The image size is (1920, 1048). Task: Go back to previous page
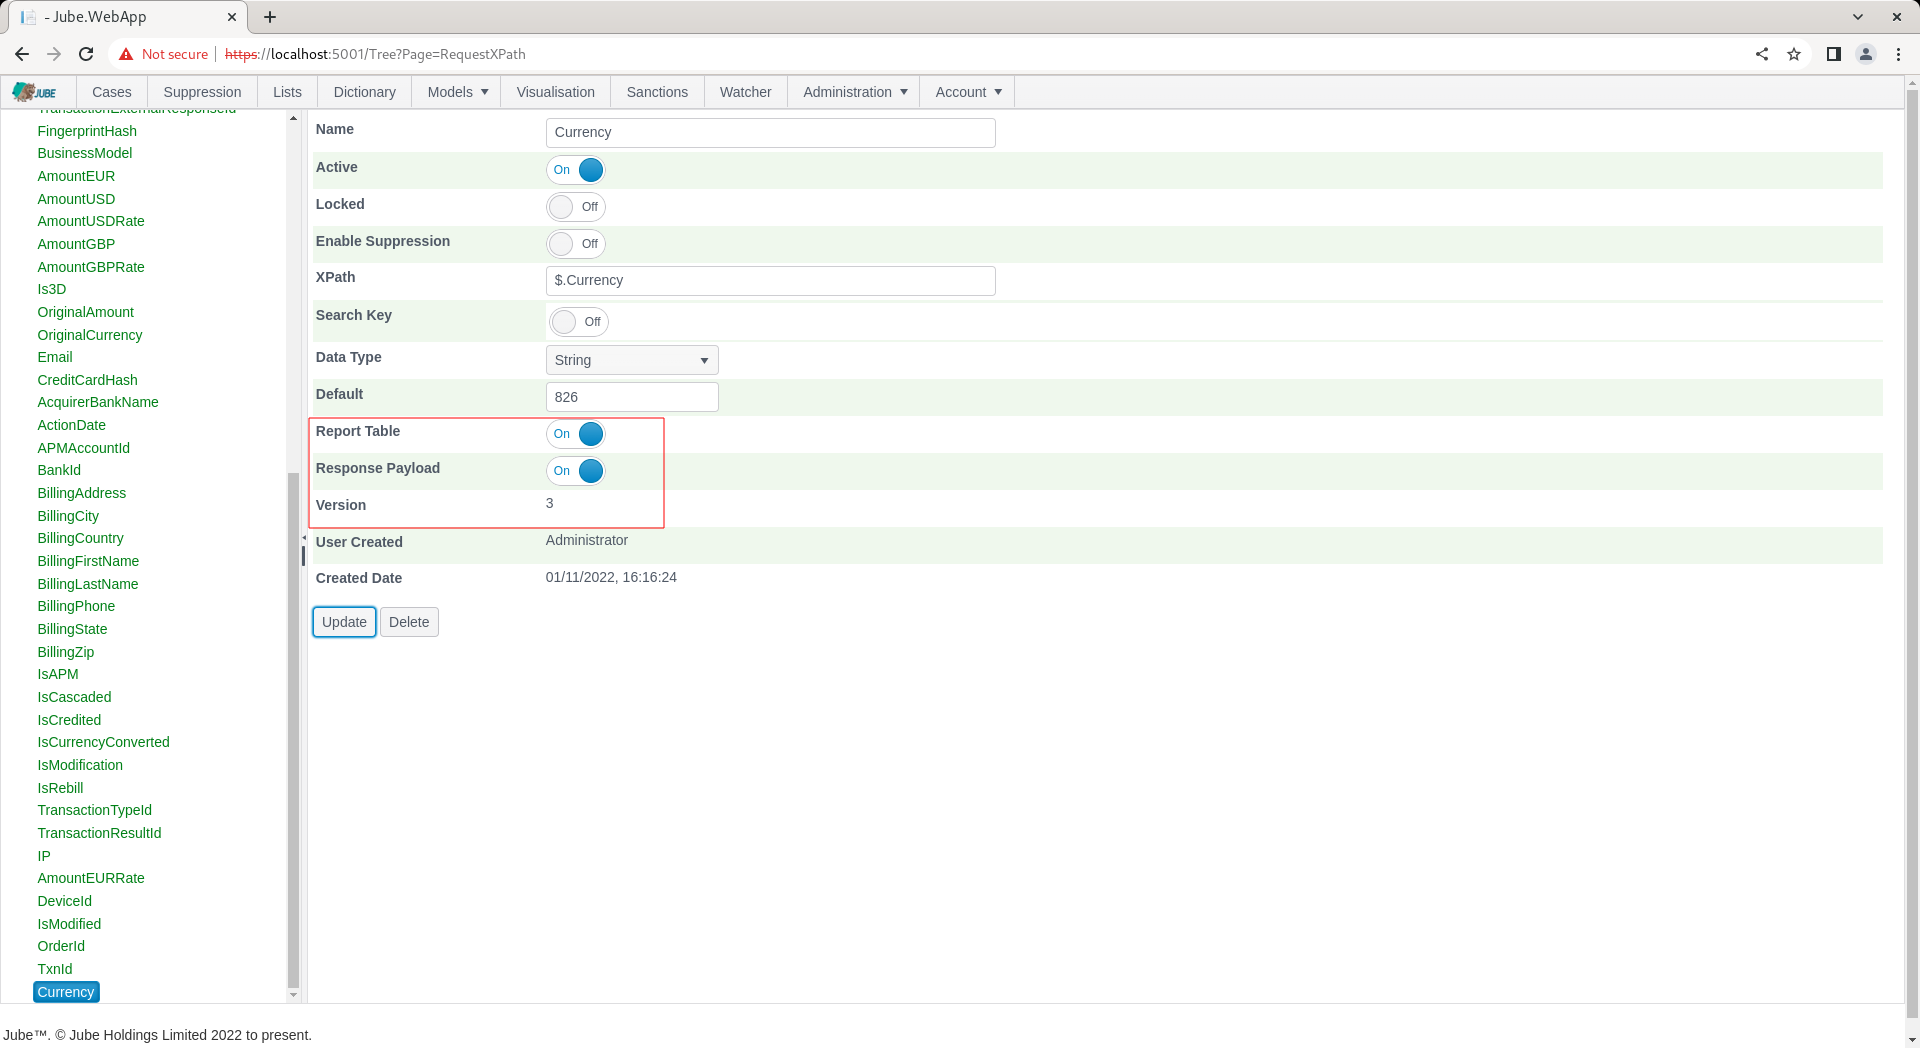click(x=22, y=54)
